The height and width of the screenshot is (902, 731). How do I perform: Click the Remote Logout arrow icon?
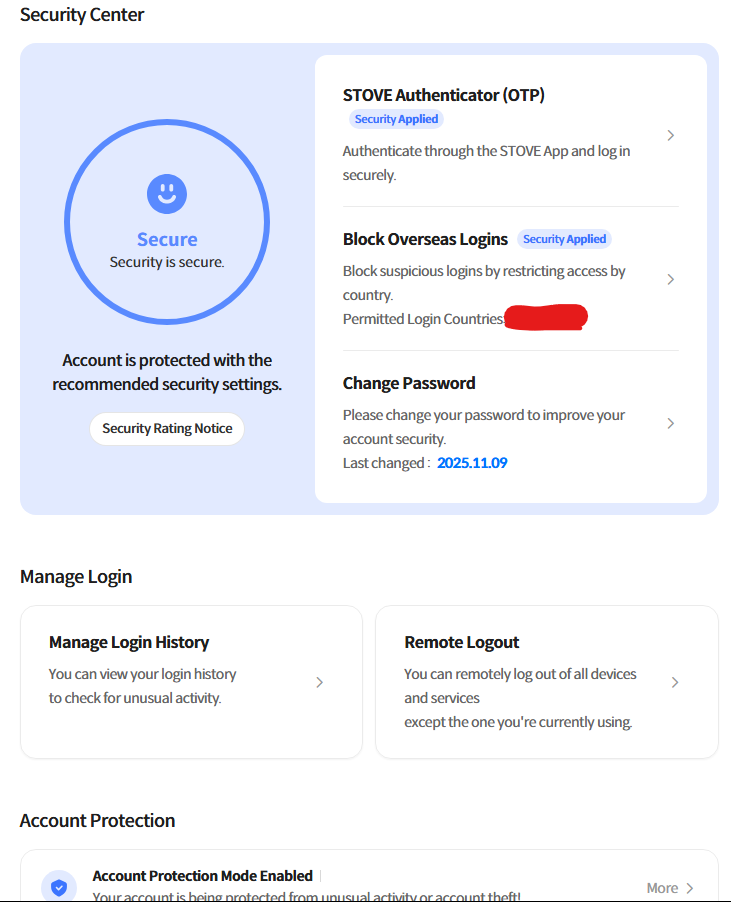[x=675, y=682]
